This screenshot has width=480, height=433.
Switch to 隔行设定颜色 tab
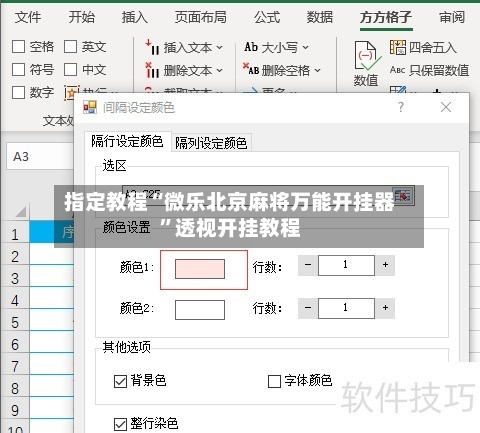[x=127, y=142]
